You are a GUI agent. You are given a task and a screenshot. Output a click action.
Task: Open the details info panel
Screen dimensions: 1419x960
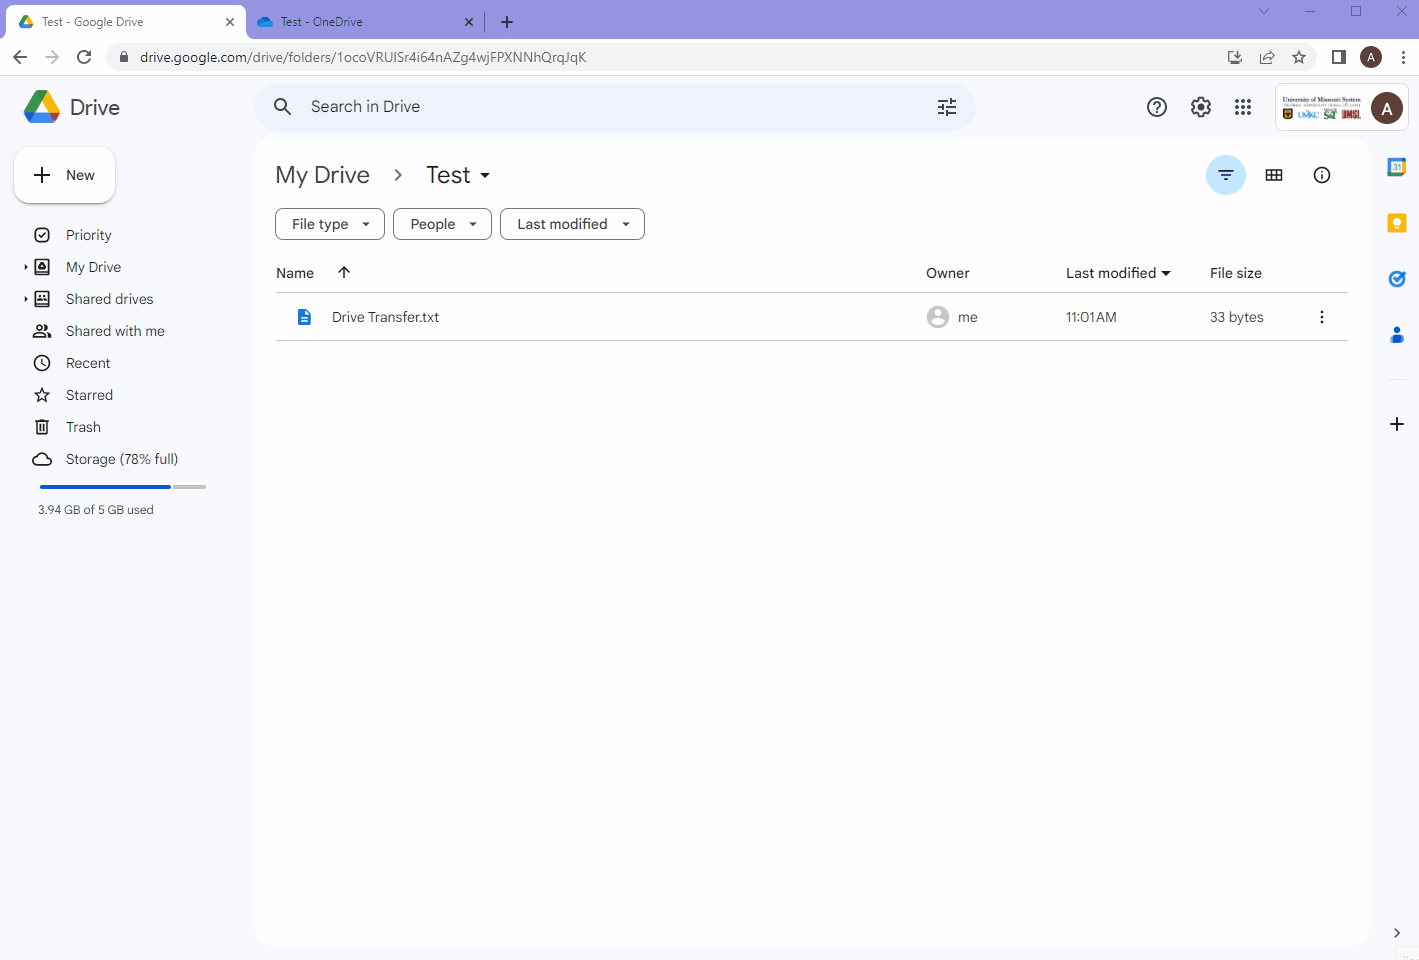click(1321, 174)
